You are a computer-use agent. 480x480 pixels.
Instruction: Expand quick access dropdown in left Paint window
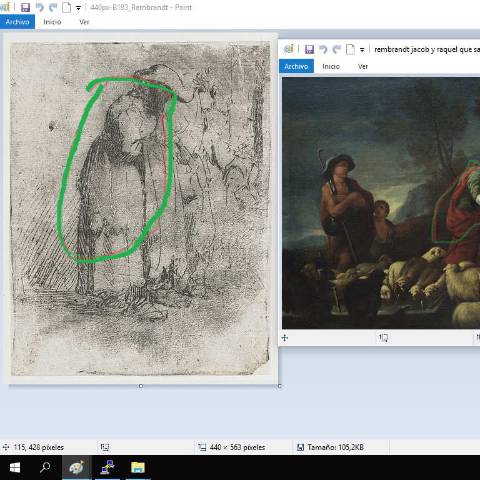click(x=78, y=8)
